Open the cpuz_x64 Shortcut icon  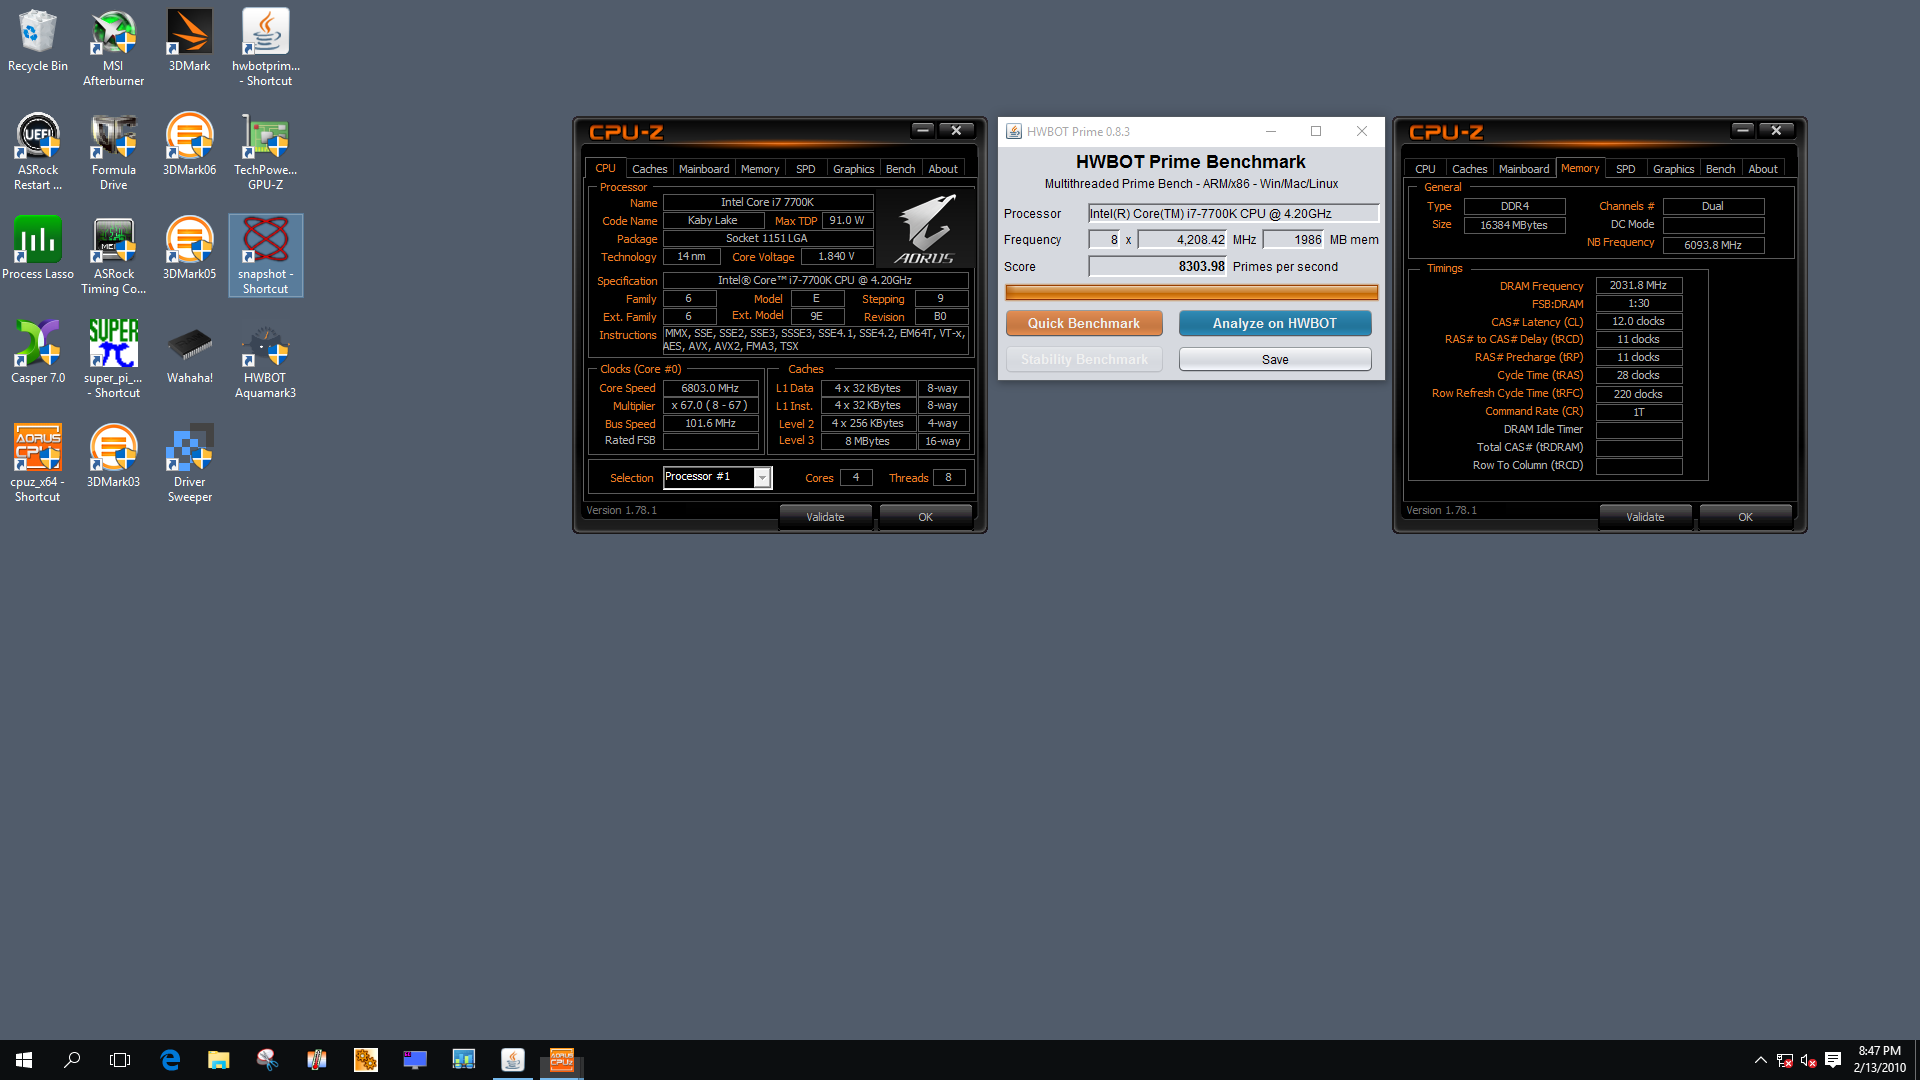coord(37,464)
